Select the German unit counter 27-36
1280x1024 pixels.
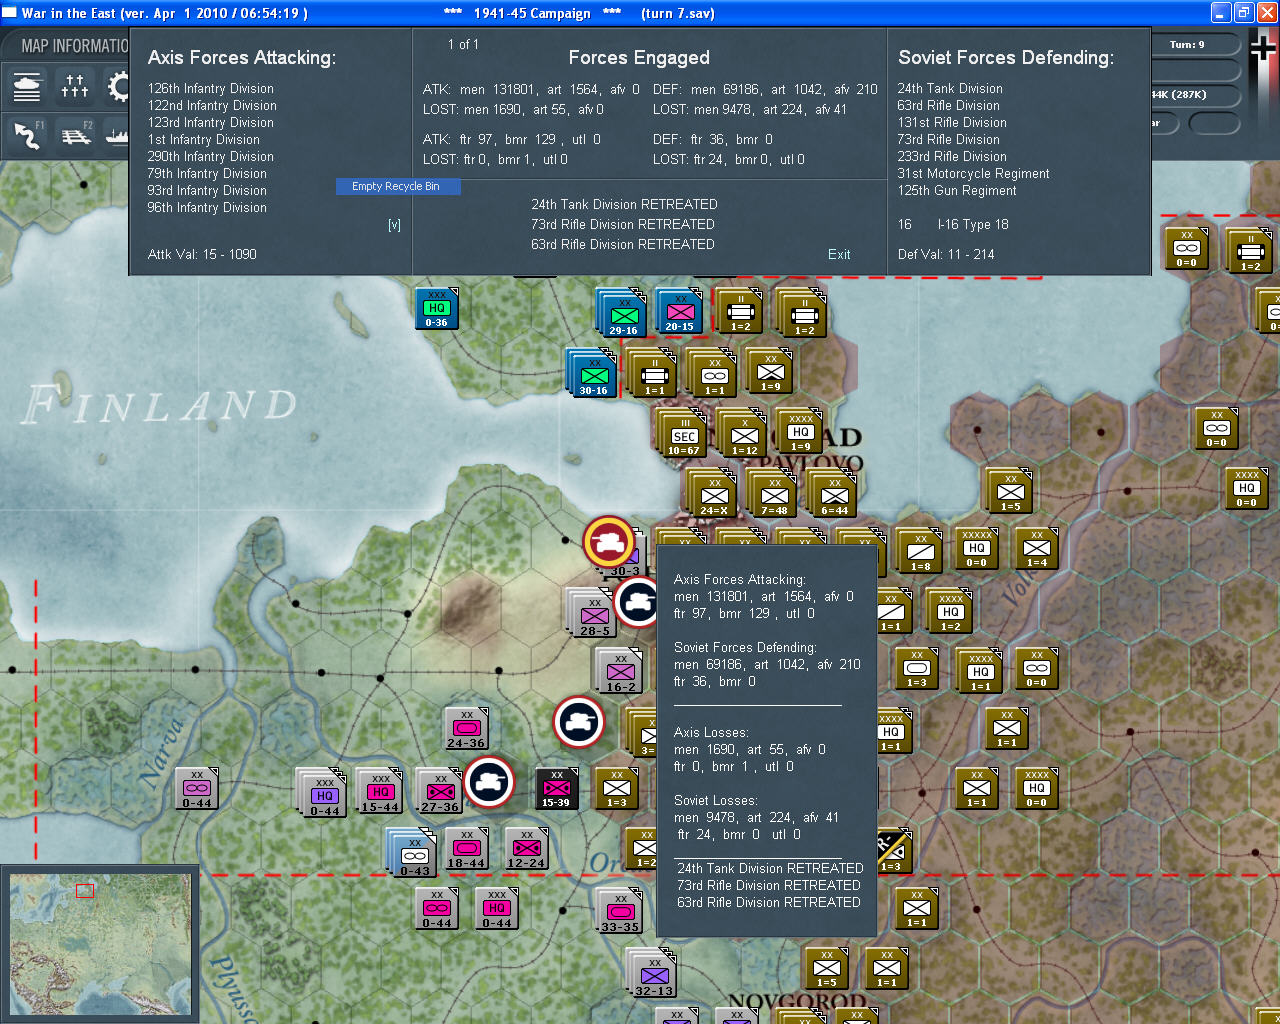click(439, 791)
